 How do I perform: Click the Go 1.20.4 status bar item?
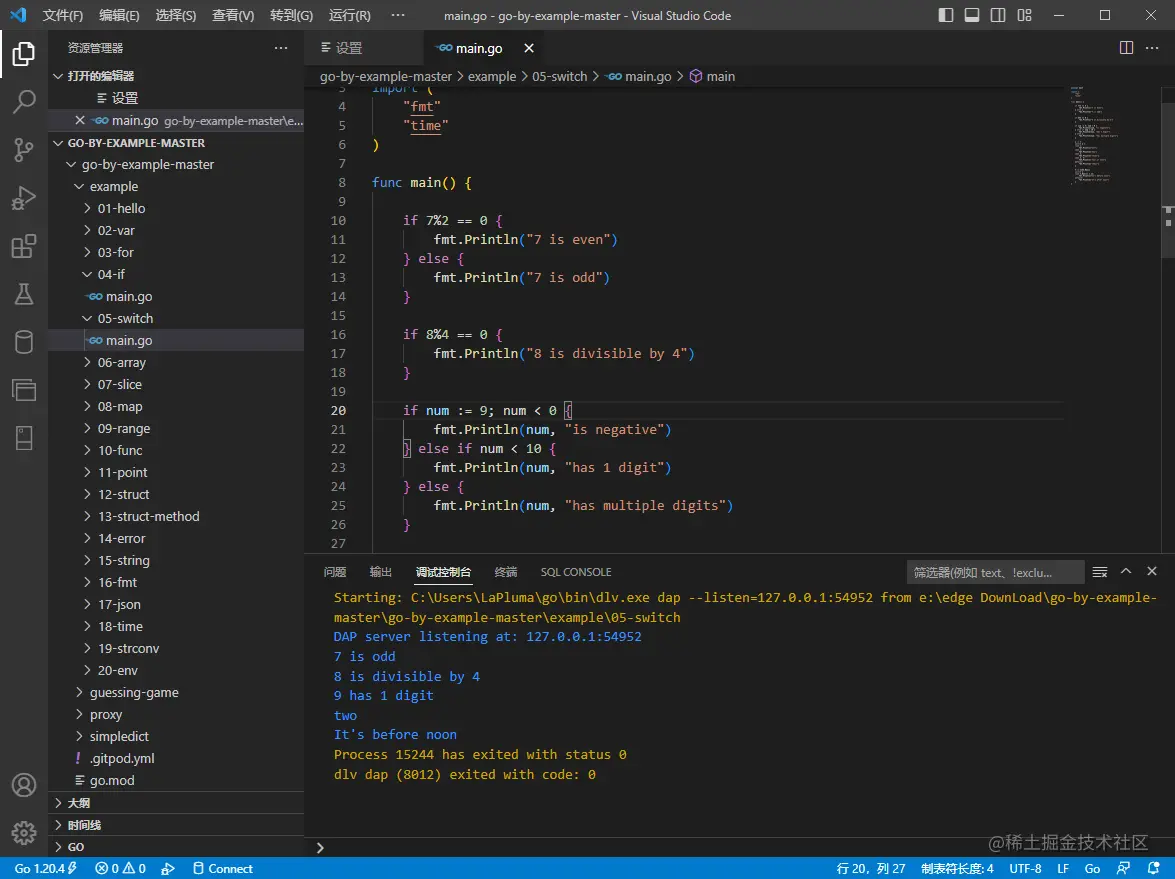[x=45, y=868]
